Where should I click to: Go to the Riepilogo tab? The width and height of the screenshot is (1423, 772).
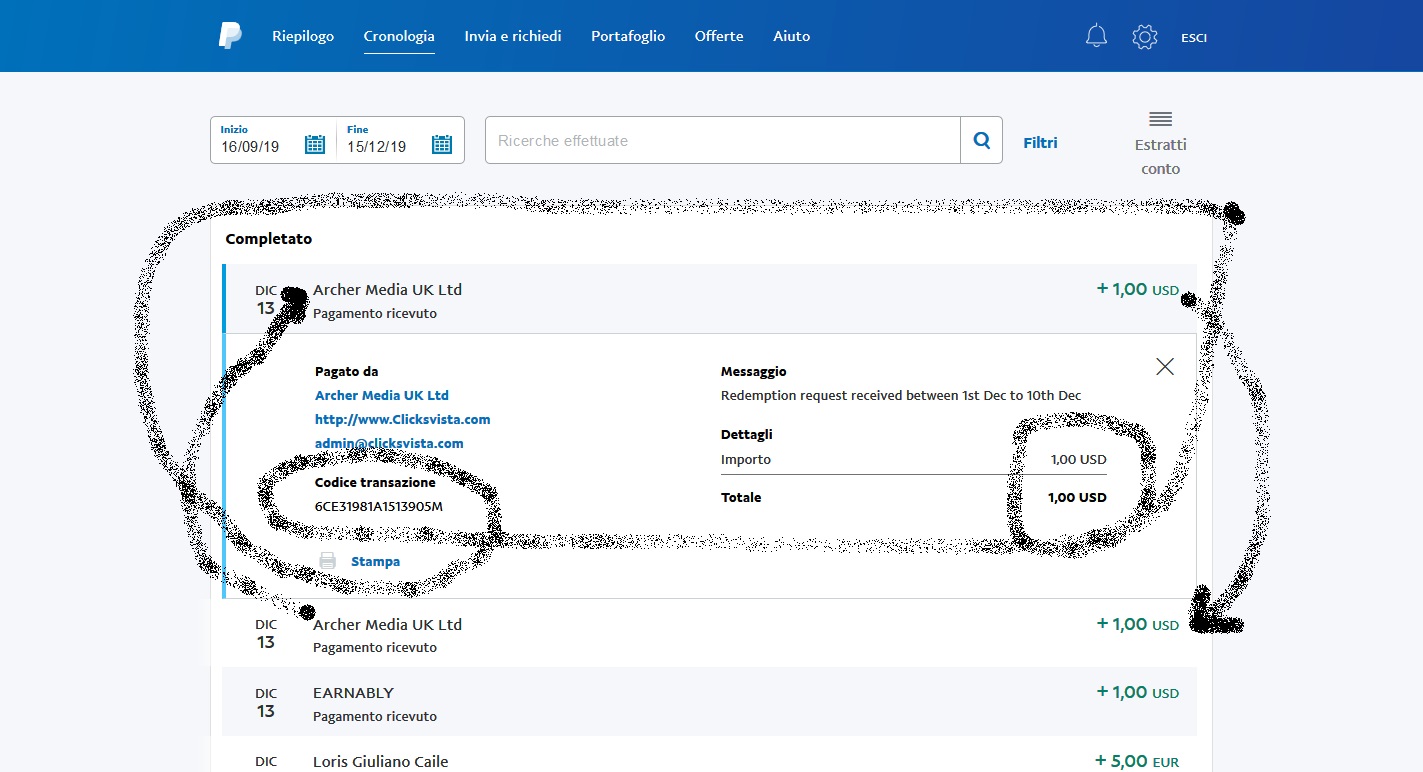coord(303,36)
